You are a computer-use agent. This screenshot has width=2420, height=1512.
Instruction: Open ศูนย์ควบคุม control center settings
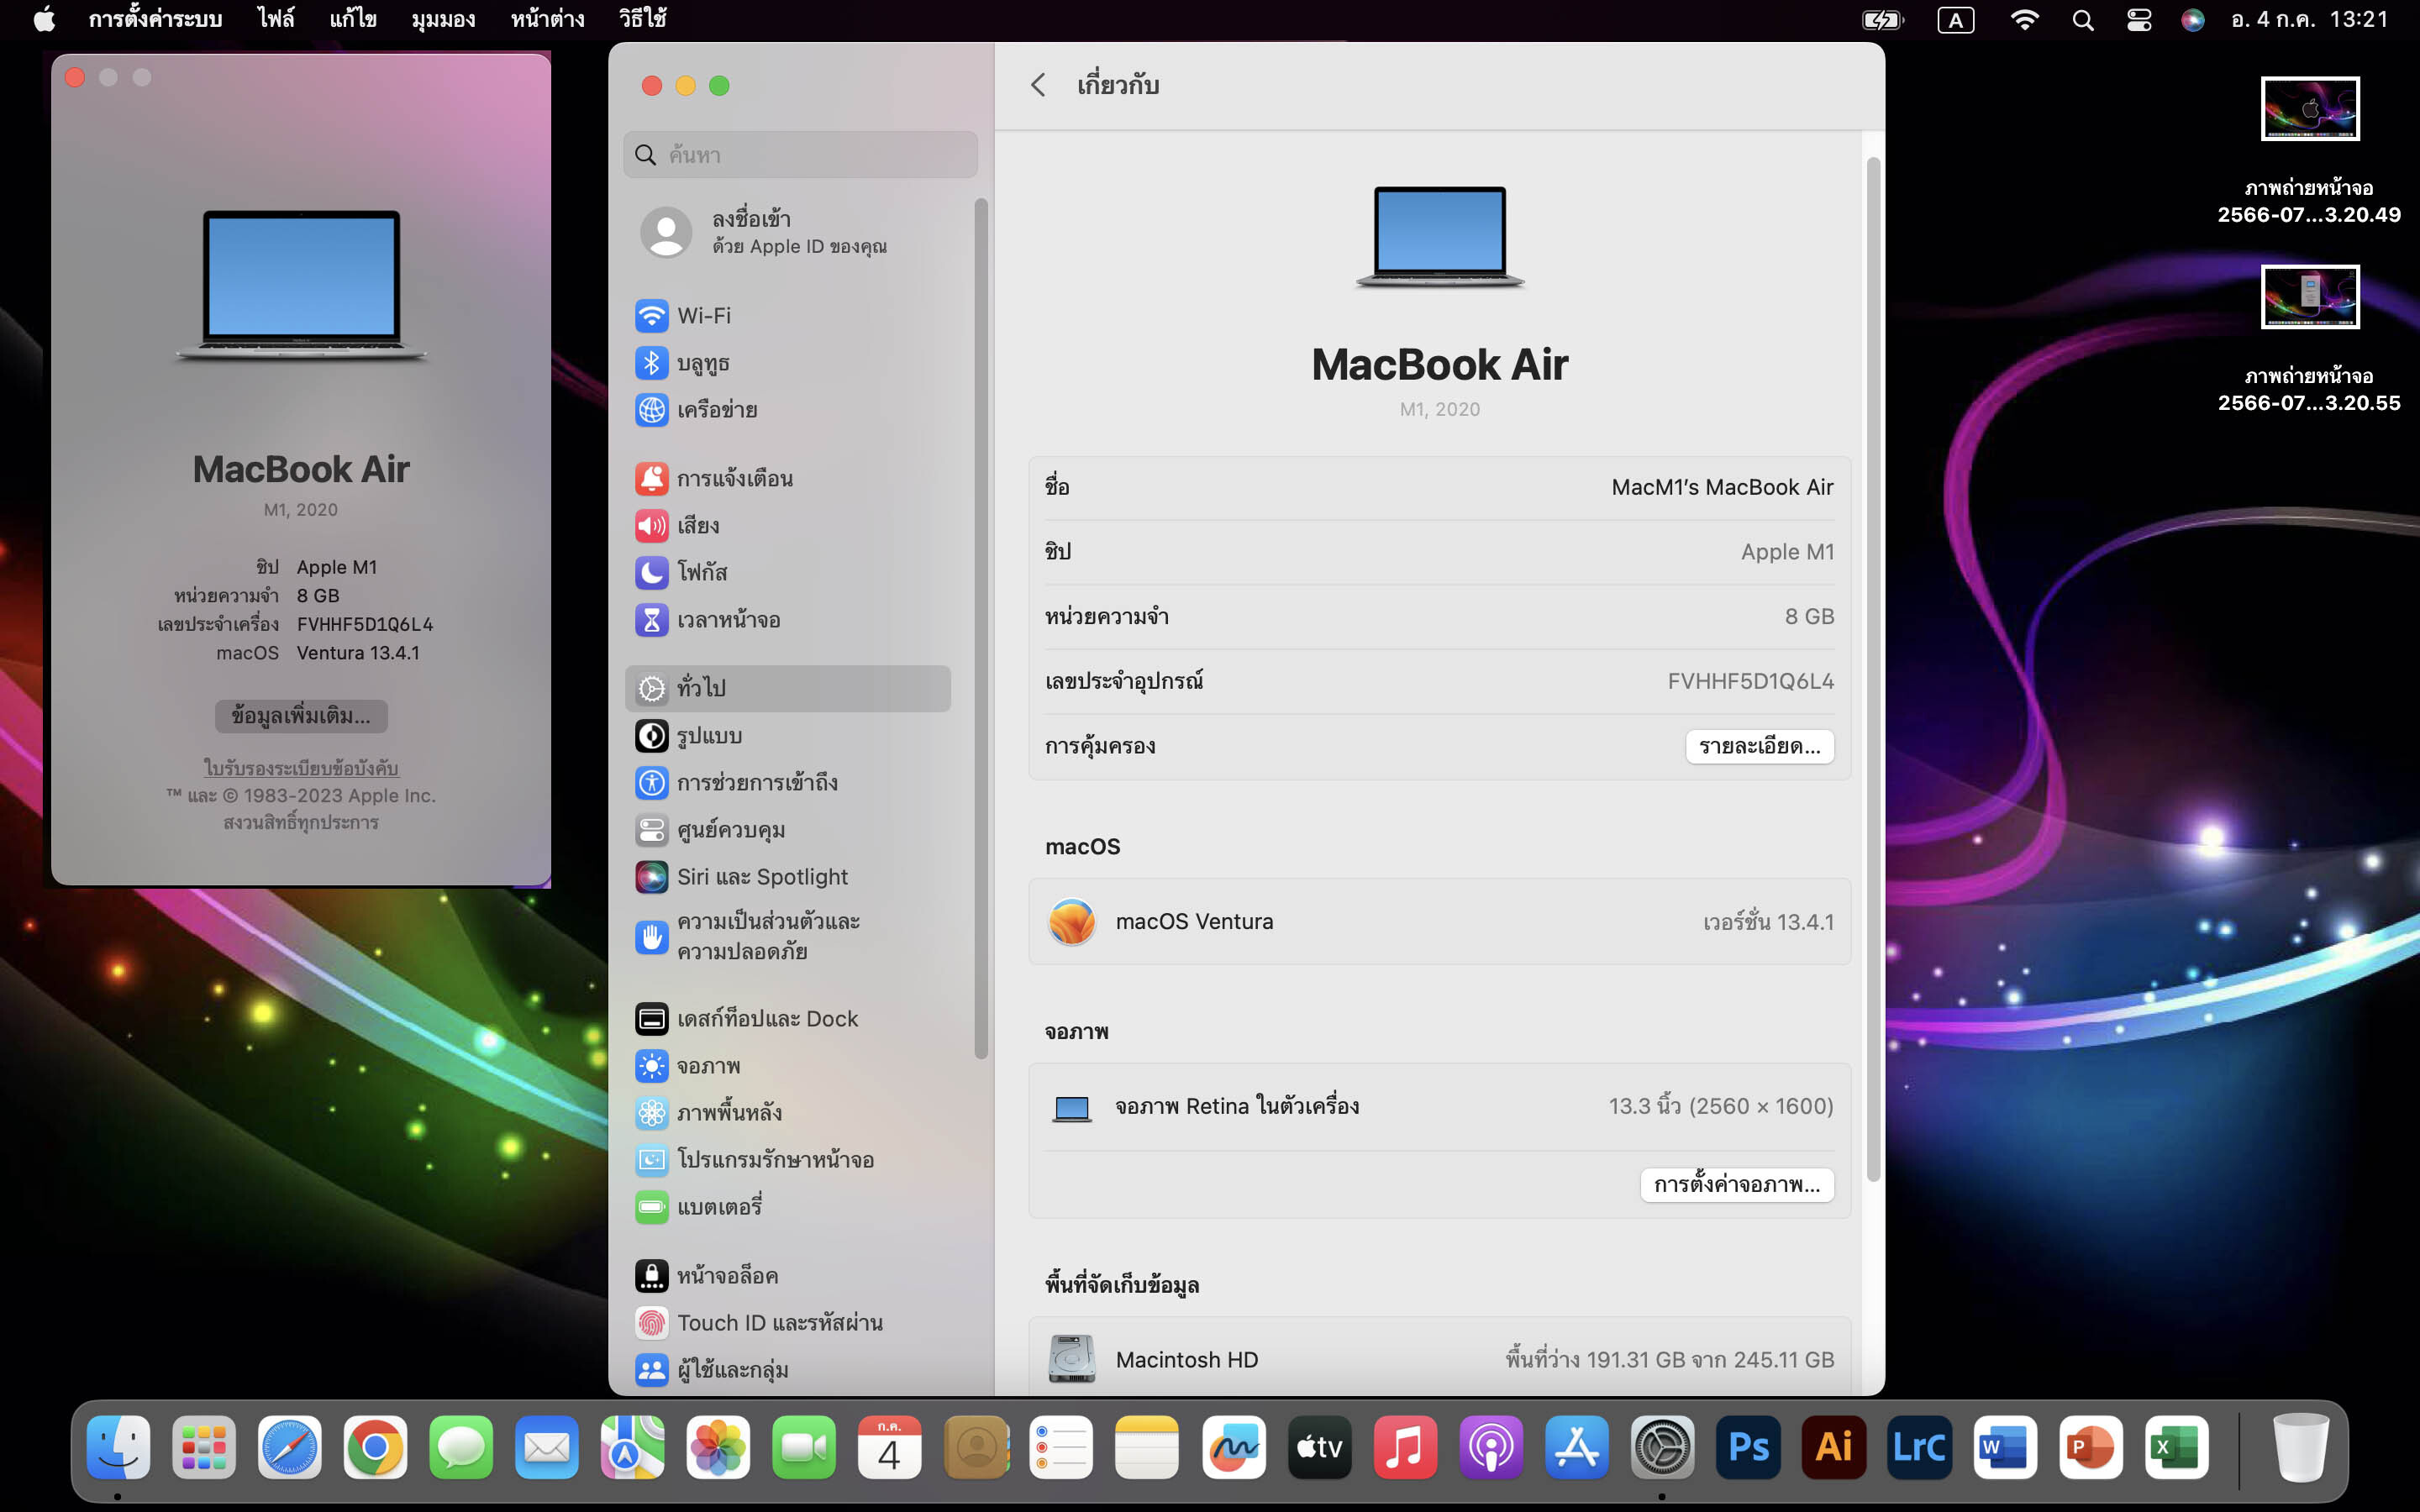click(x=788, y=830)
